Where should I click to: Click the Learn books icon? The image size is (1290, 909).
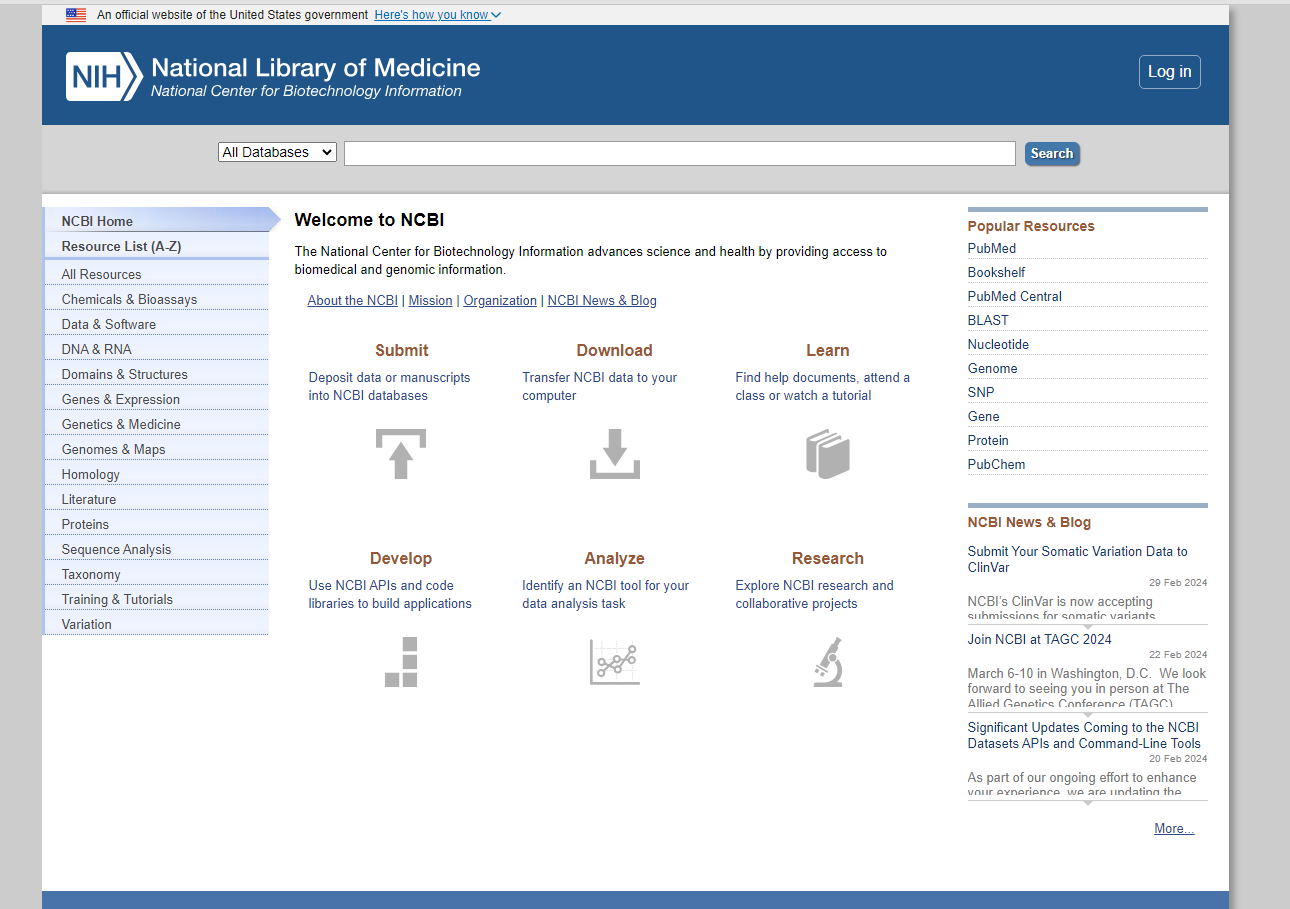click(828, 454)
